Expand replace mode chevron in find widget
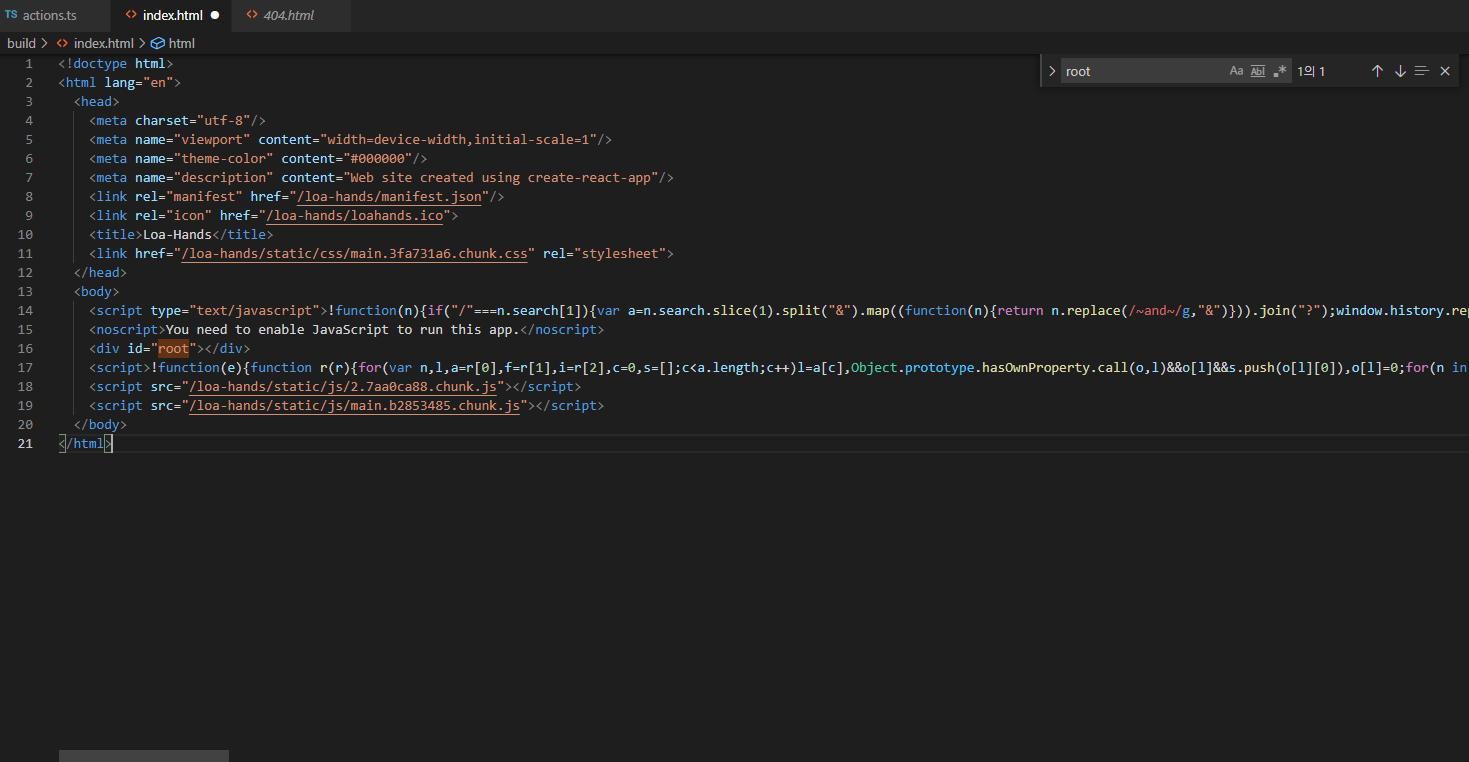 click(x=1052, y=71)
